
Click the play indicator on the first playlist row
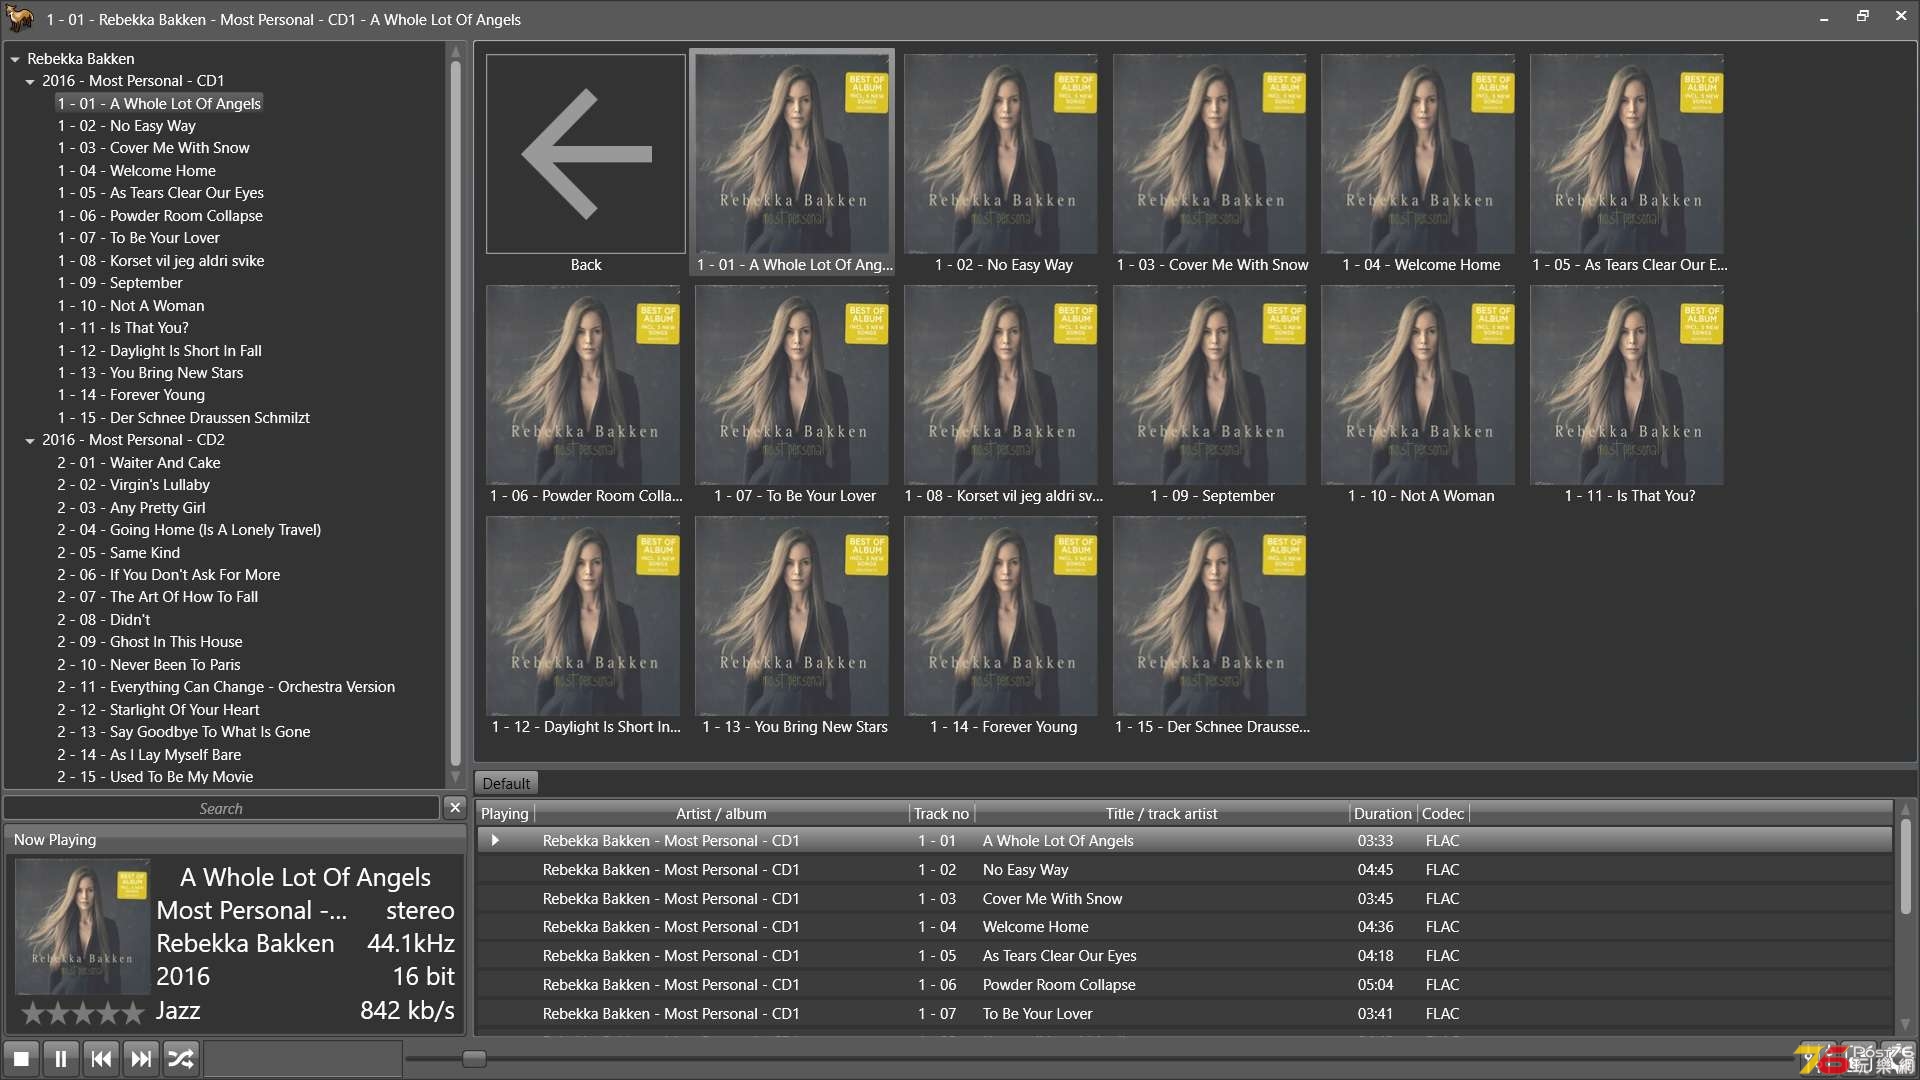pyautogui.click(x=494, y=841)
